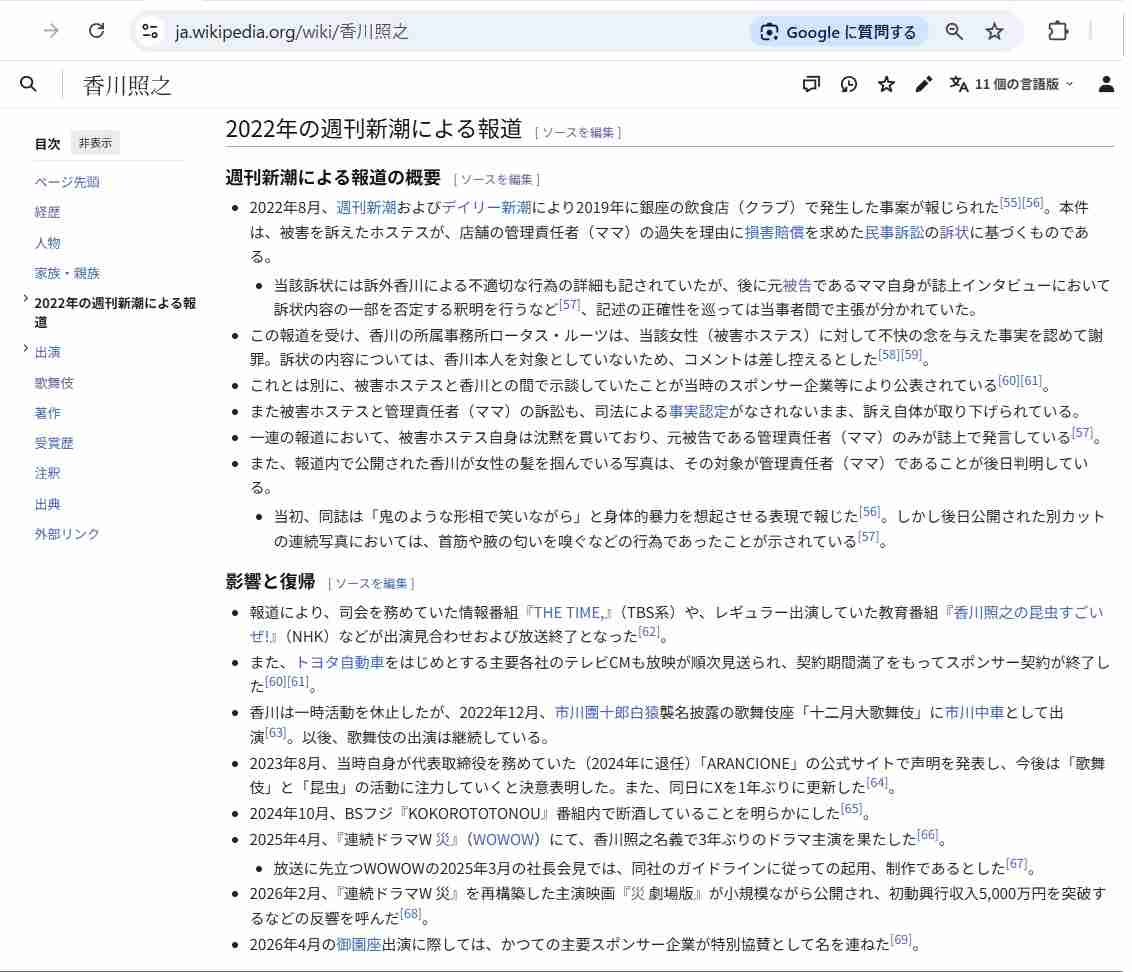The height and width of the screenshot is (972, 1132).
Task: Open the トヨタ自動車 link
Action: pos(339,663)
